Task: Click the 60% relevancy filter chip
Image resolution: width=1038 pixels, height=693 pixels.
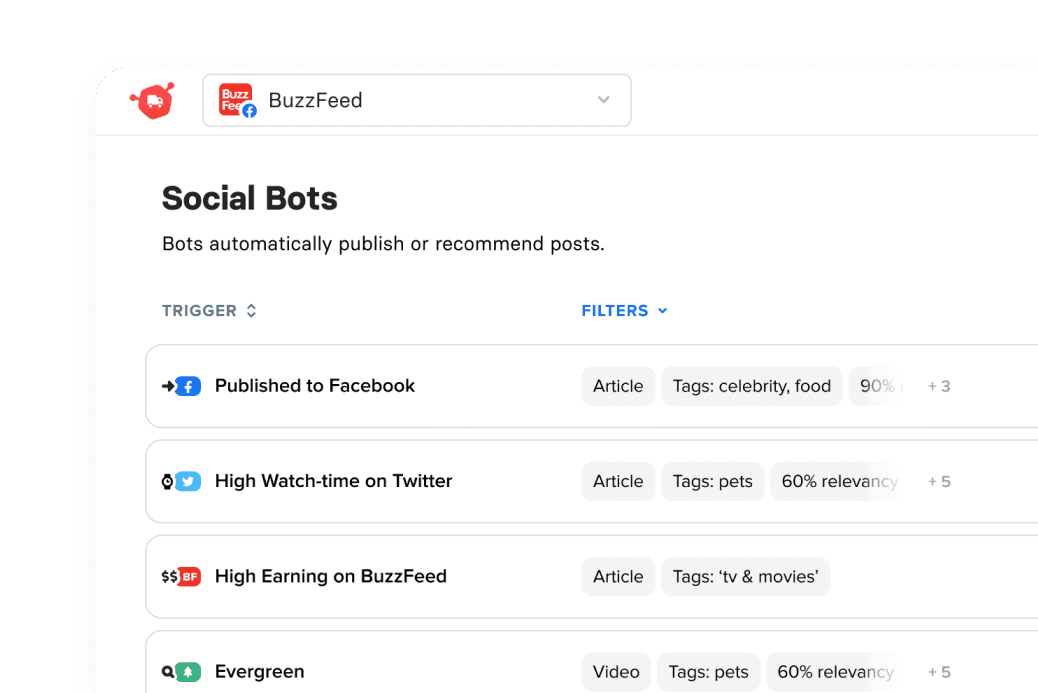Action: 839,481
